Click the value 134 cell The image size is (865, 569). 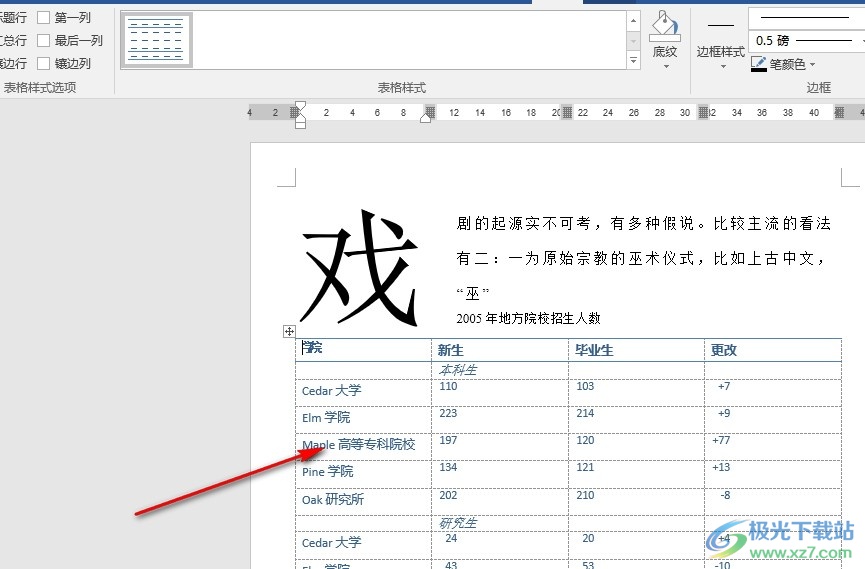pos(499,475)
